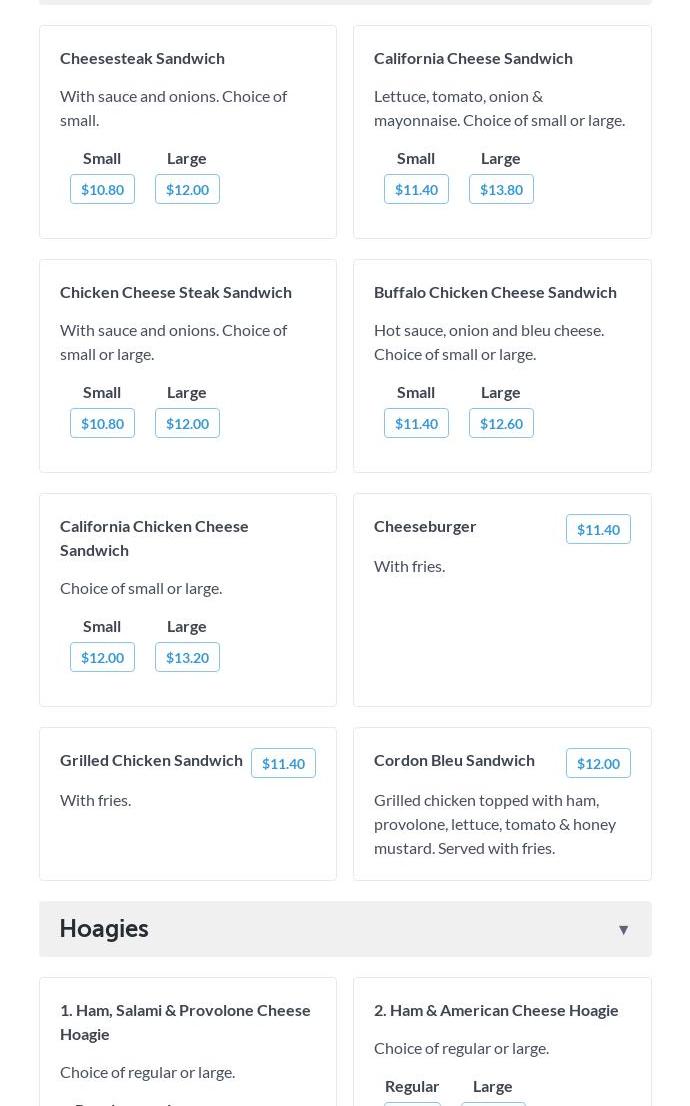The image size is (690, 1106).
Task: Collapse the Hoagies section arrow
Action: tap(623, 930)
